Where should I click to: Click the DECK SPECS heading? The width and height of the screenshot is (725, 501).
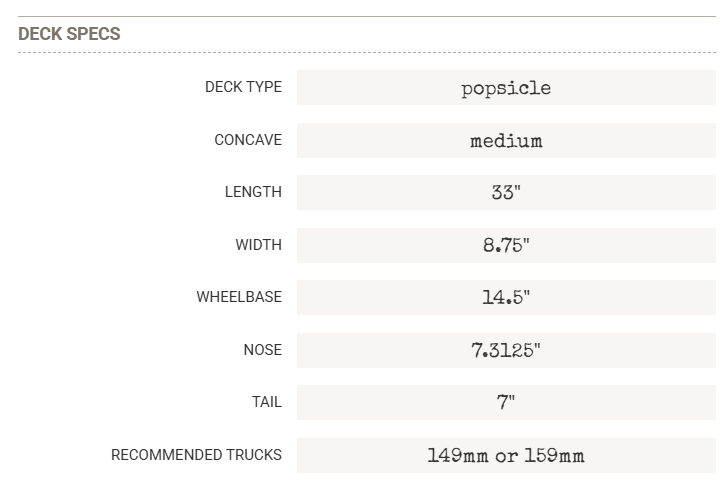(69, 34)
